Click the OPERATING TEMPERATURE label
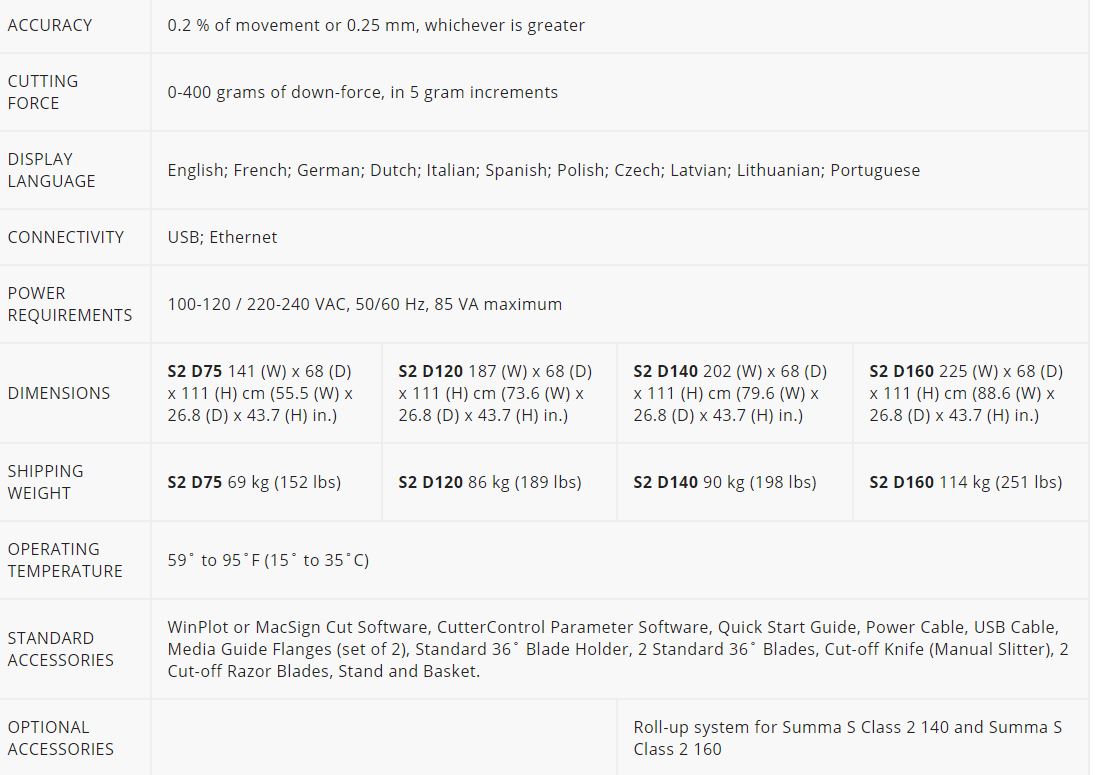Screen dimensions: 1108x775 (x=64, y=560)
